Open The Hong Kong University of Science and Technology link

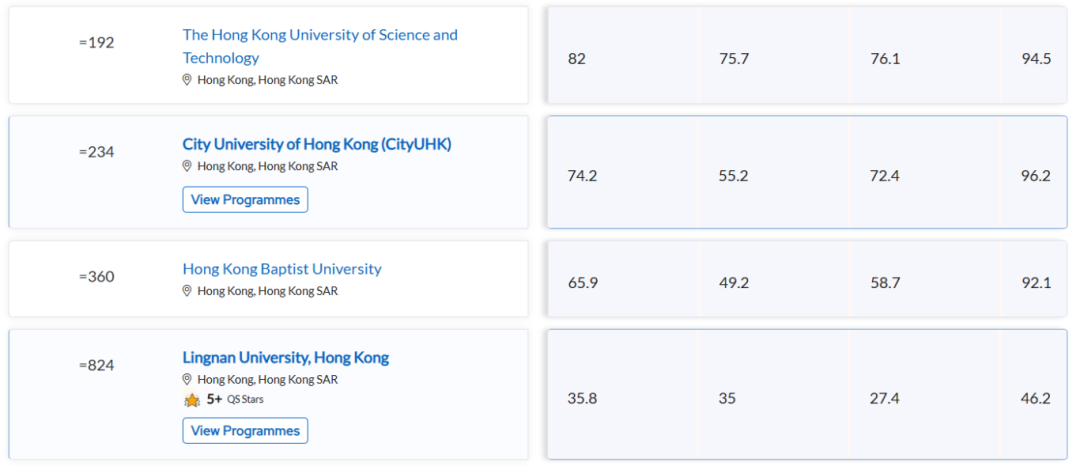320,46
